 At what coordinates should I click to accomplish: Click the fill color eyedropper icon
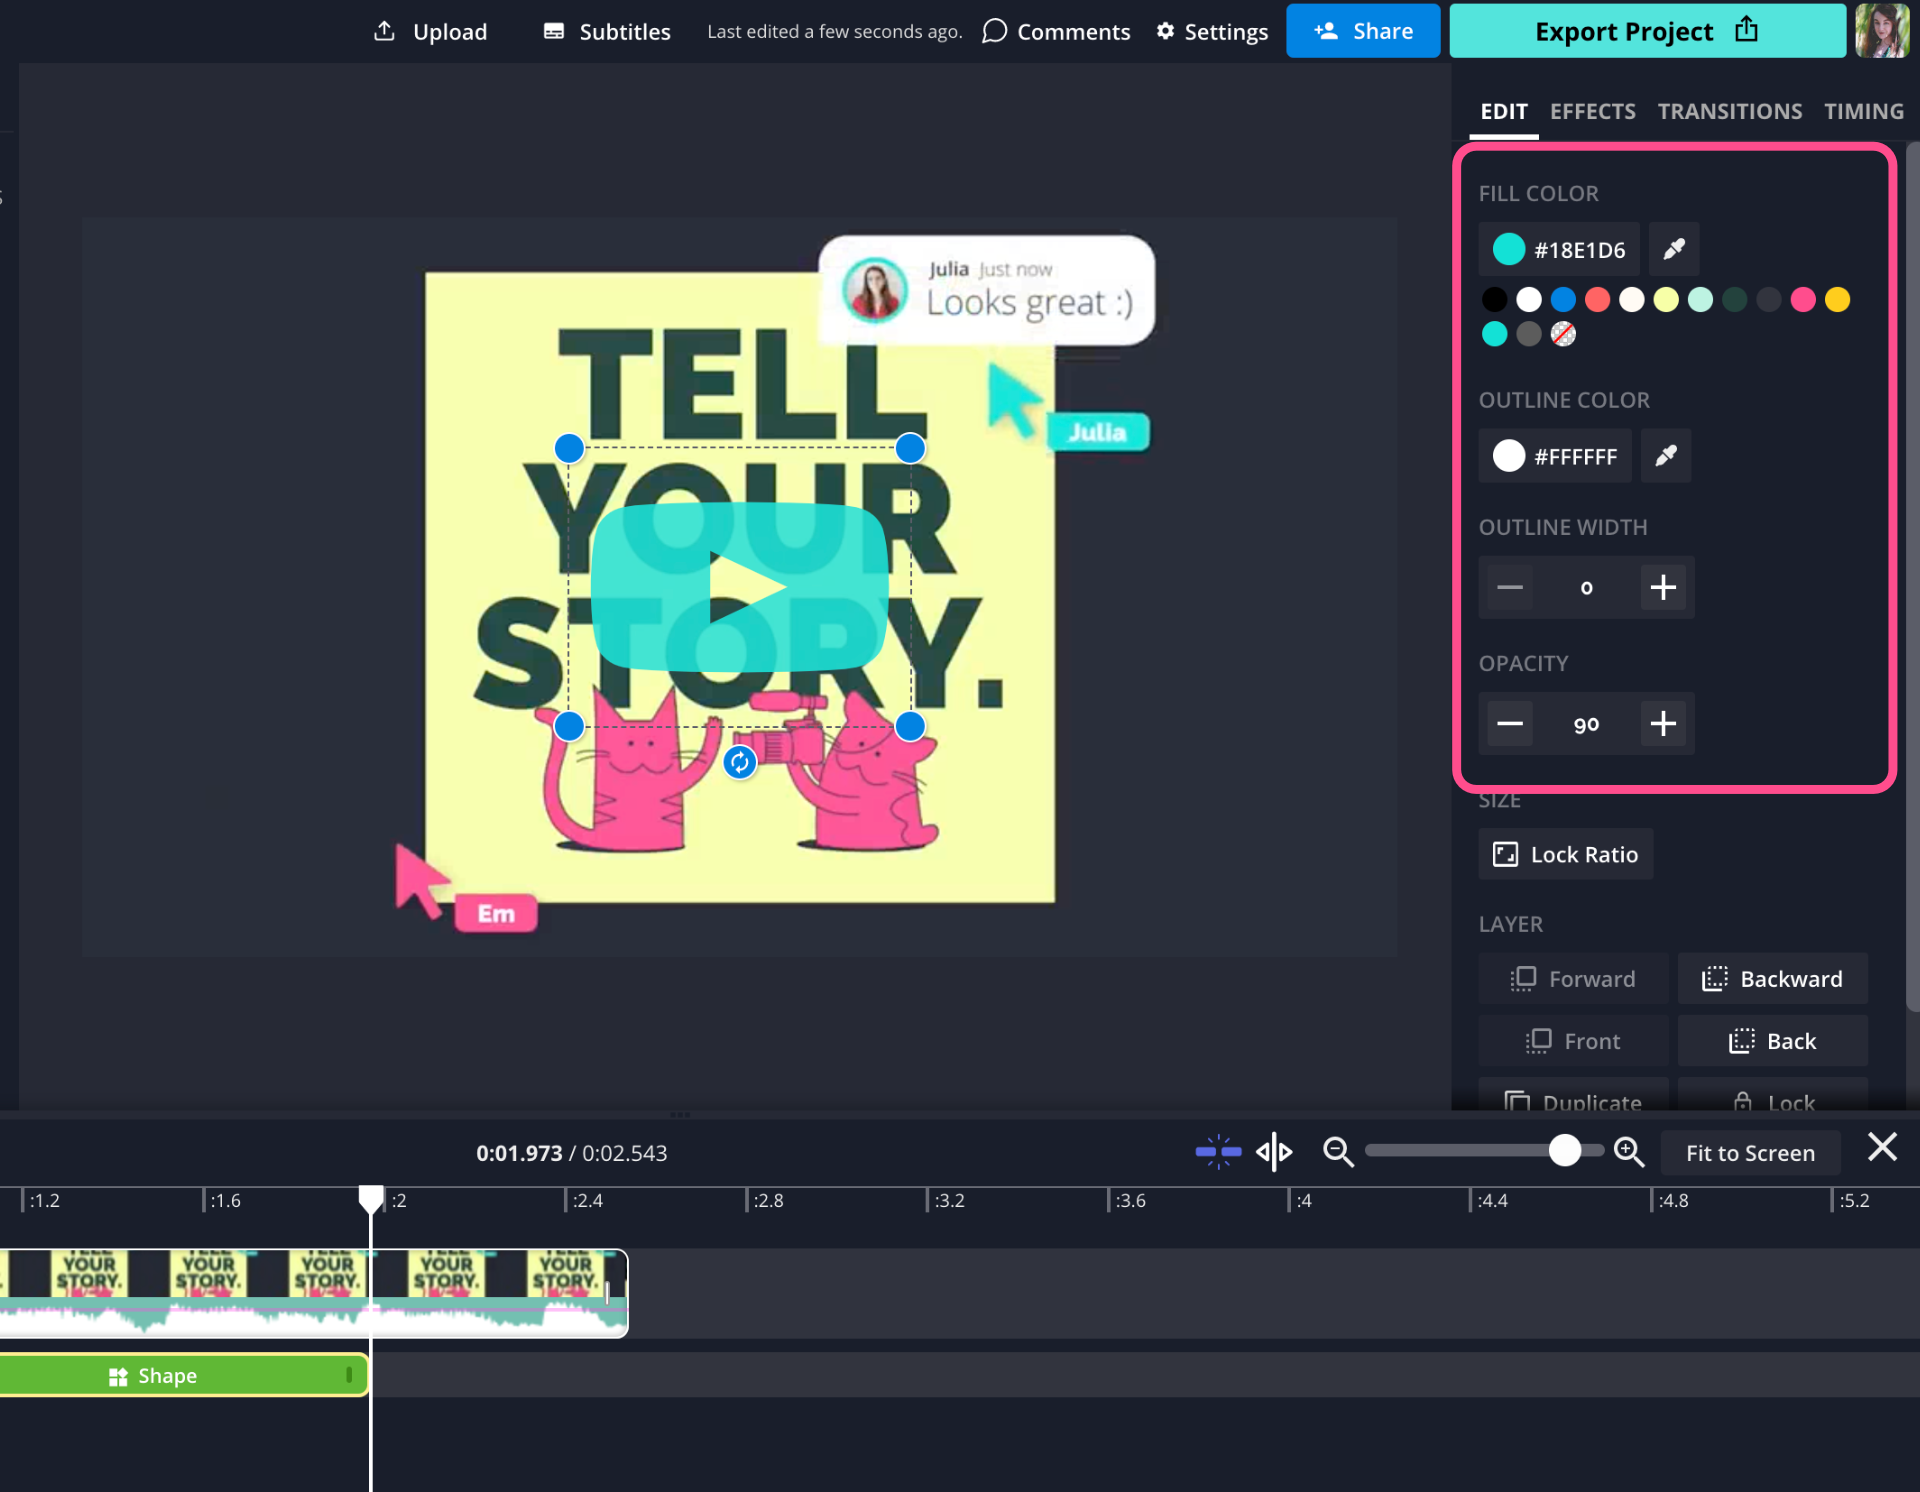(x=1674, y=249)
